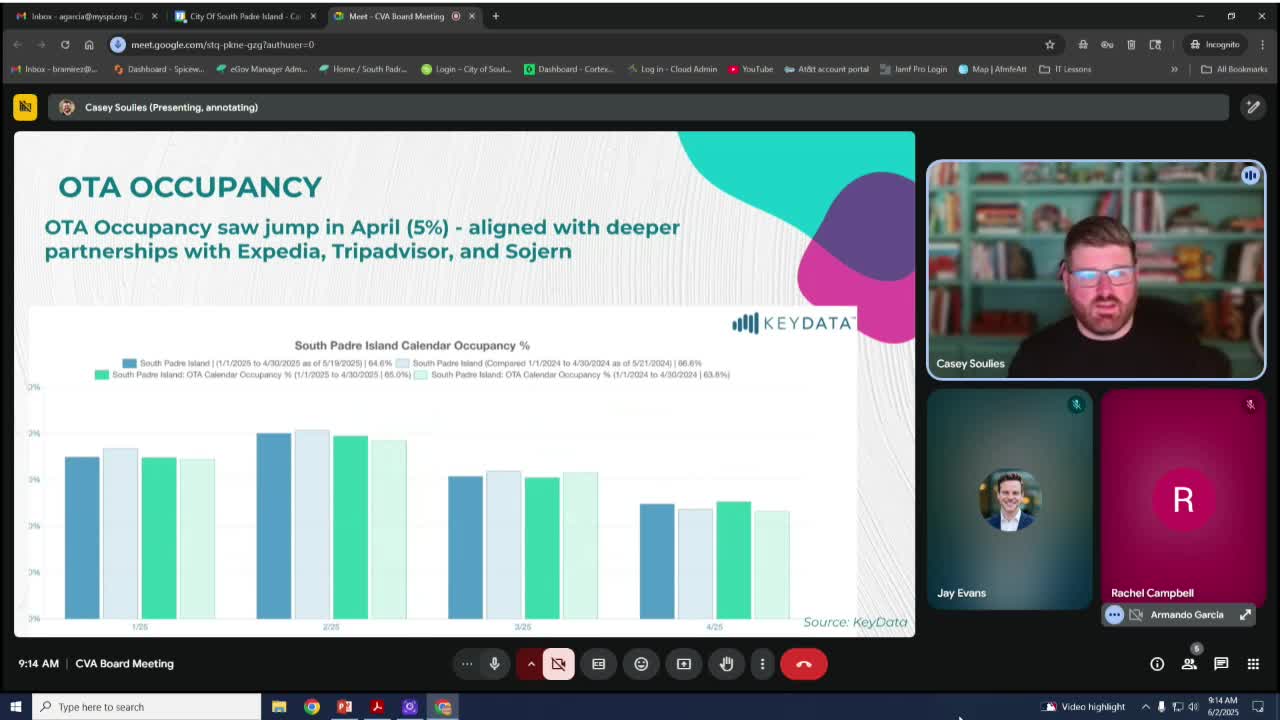
Task: Open Jamf Pro Login bookmark
Action: click(x=913, y=69)
